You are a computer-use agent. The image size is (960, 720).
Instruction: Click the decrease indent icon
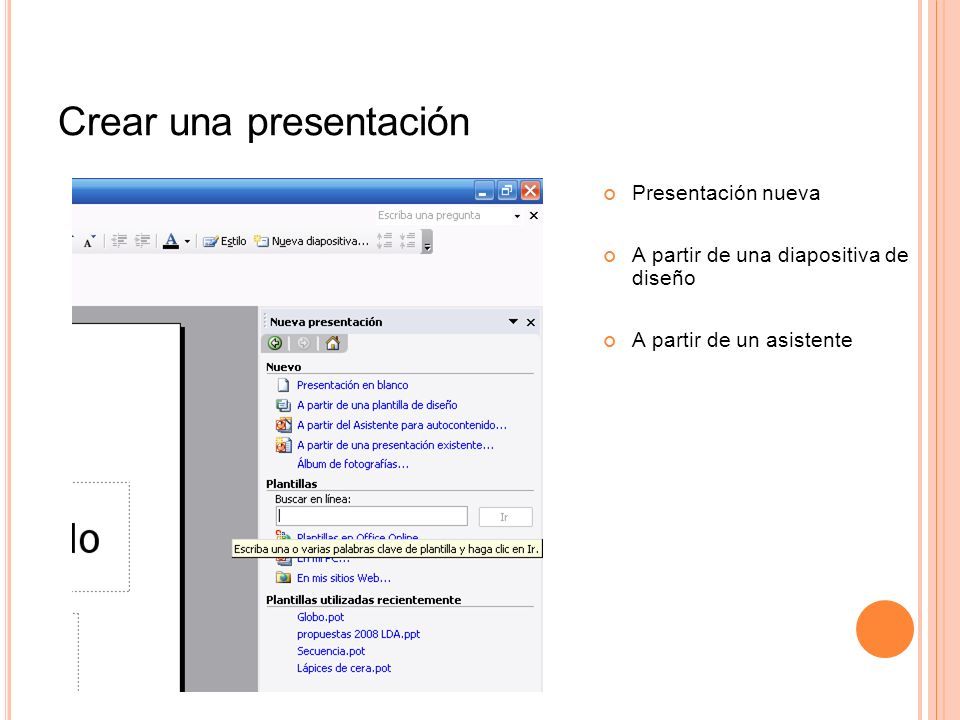click(x=119, y=241)
